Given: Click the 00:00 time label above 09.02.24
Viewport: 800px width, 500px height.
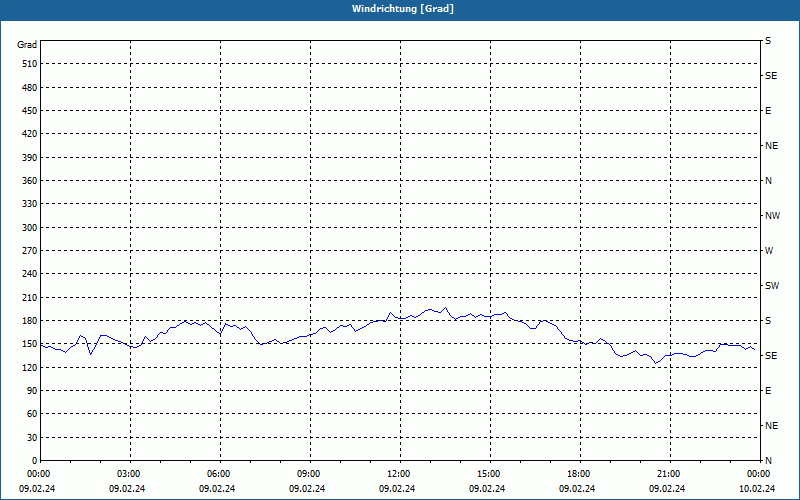Looking at the screenshot, I should (x=40, y=474).
